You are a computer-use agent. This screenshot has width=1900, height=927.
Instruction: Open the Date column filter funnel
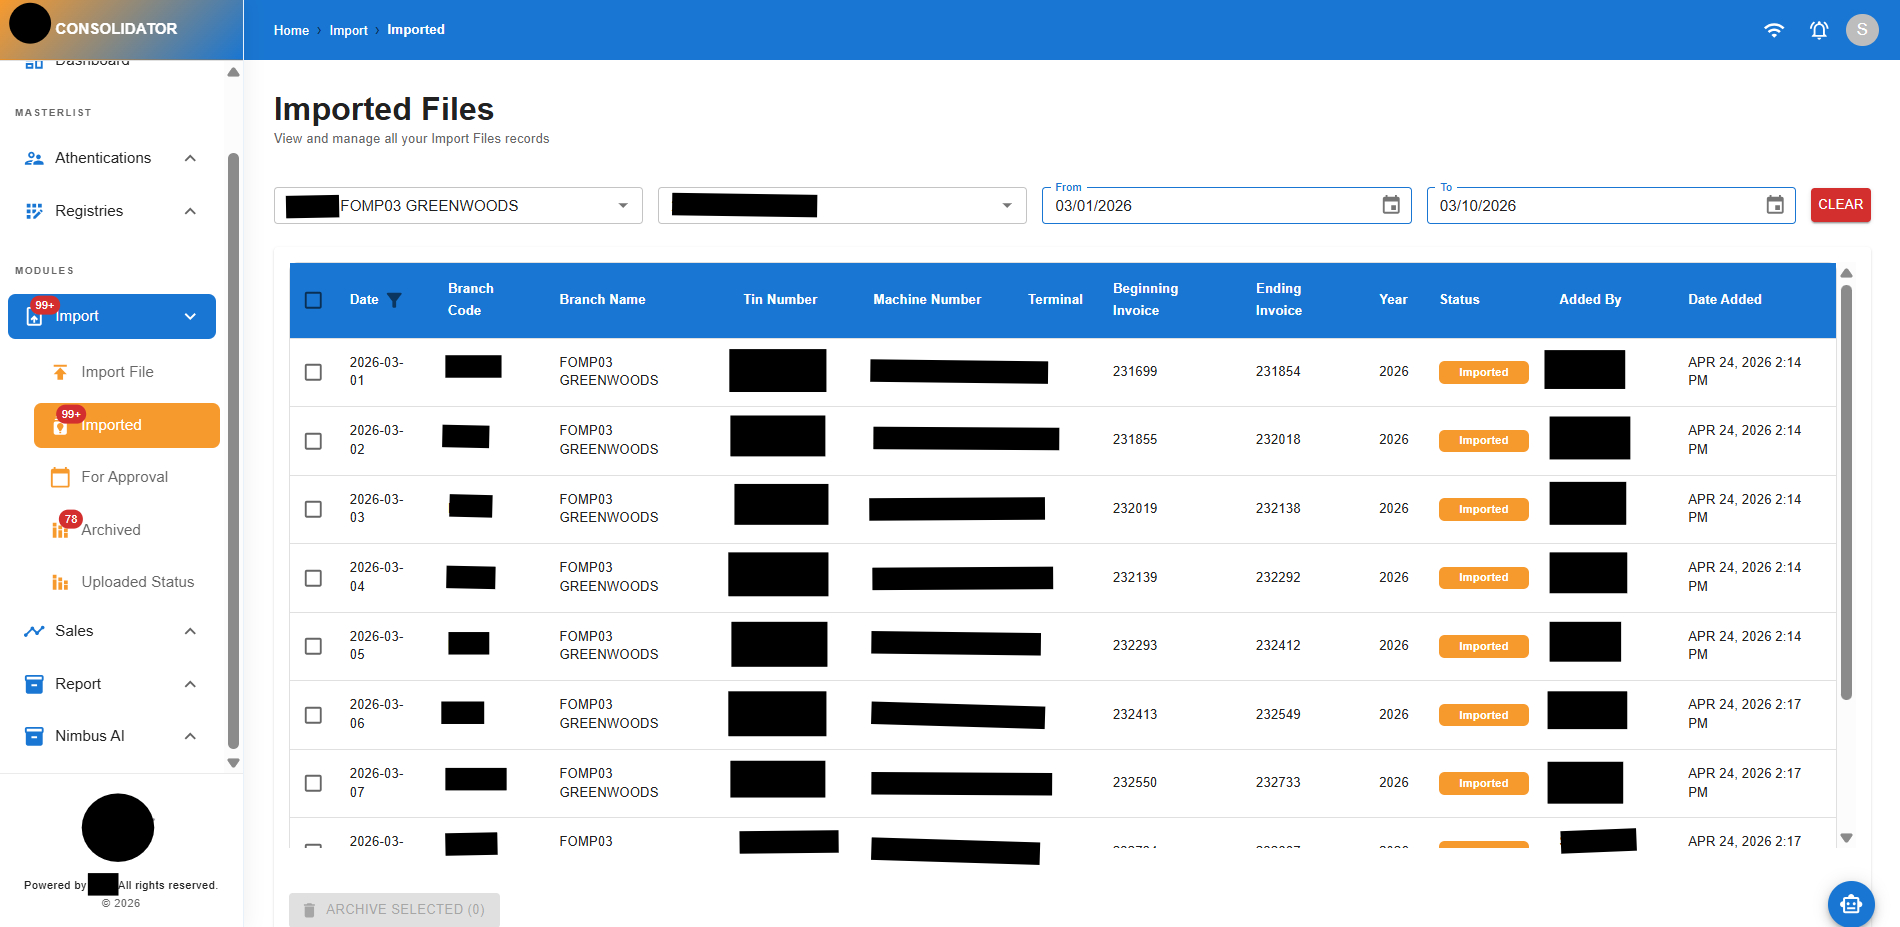point(396,299)
